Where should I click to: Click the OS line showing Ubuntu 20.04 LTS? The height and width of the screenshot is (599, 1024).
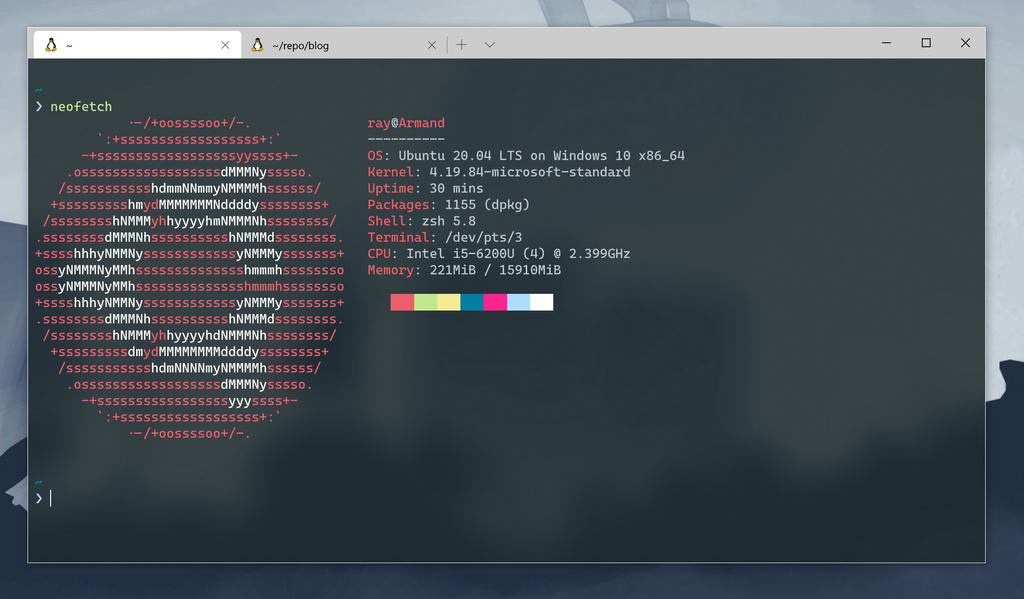[x=526, y=155]
